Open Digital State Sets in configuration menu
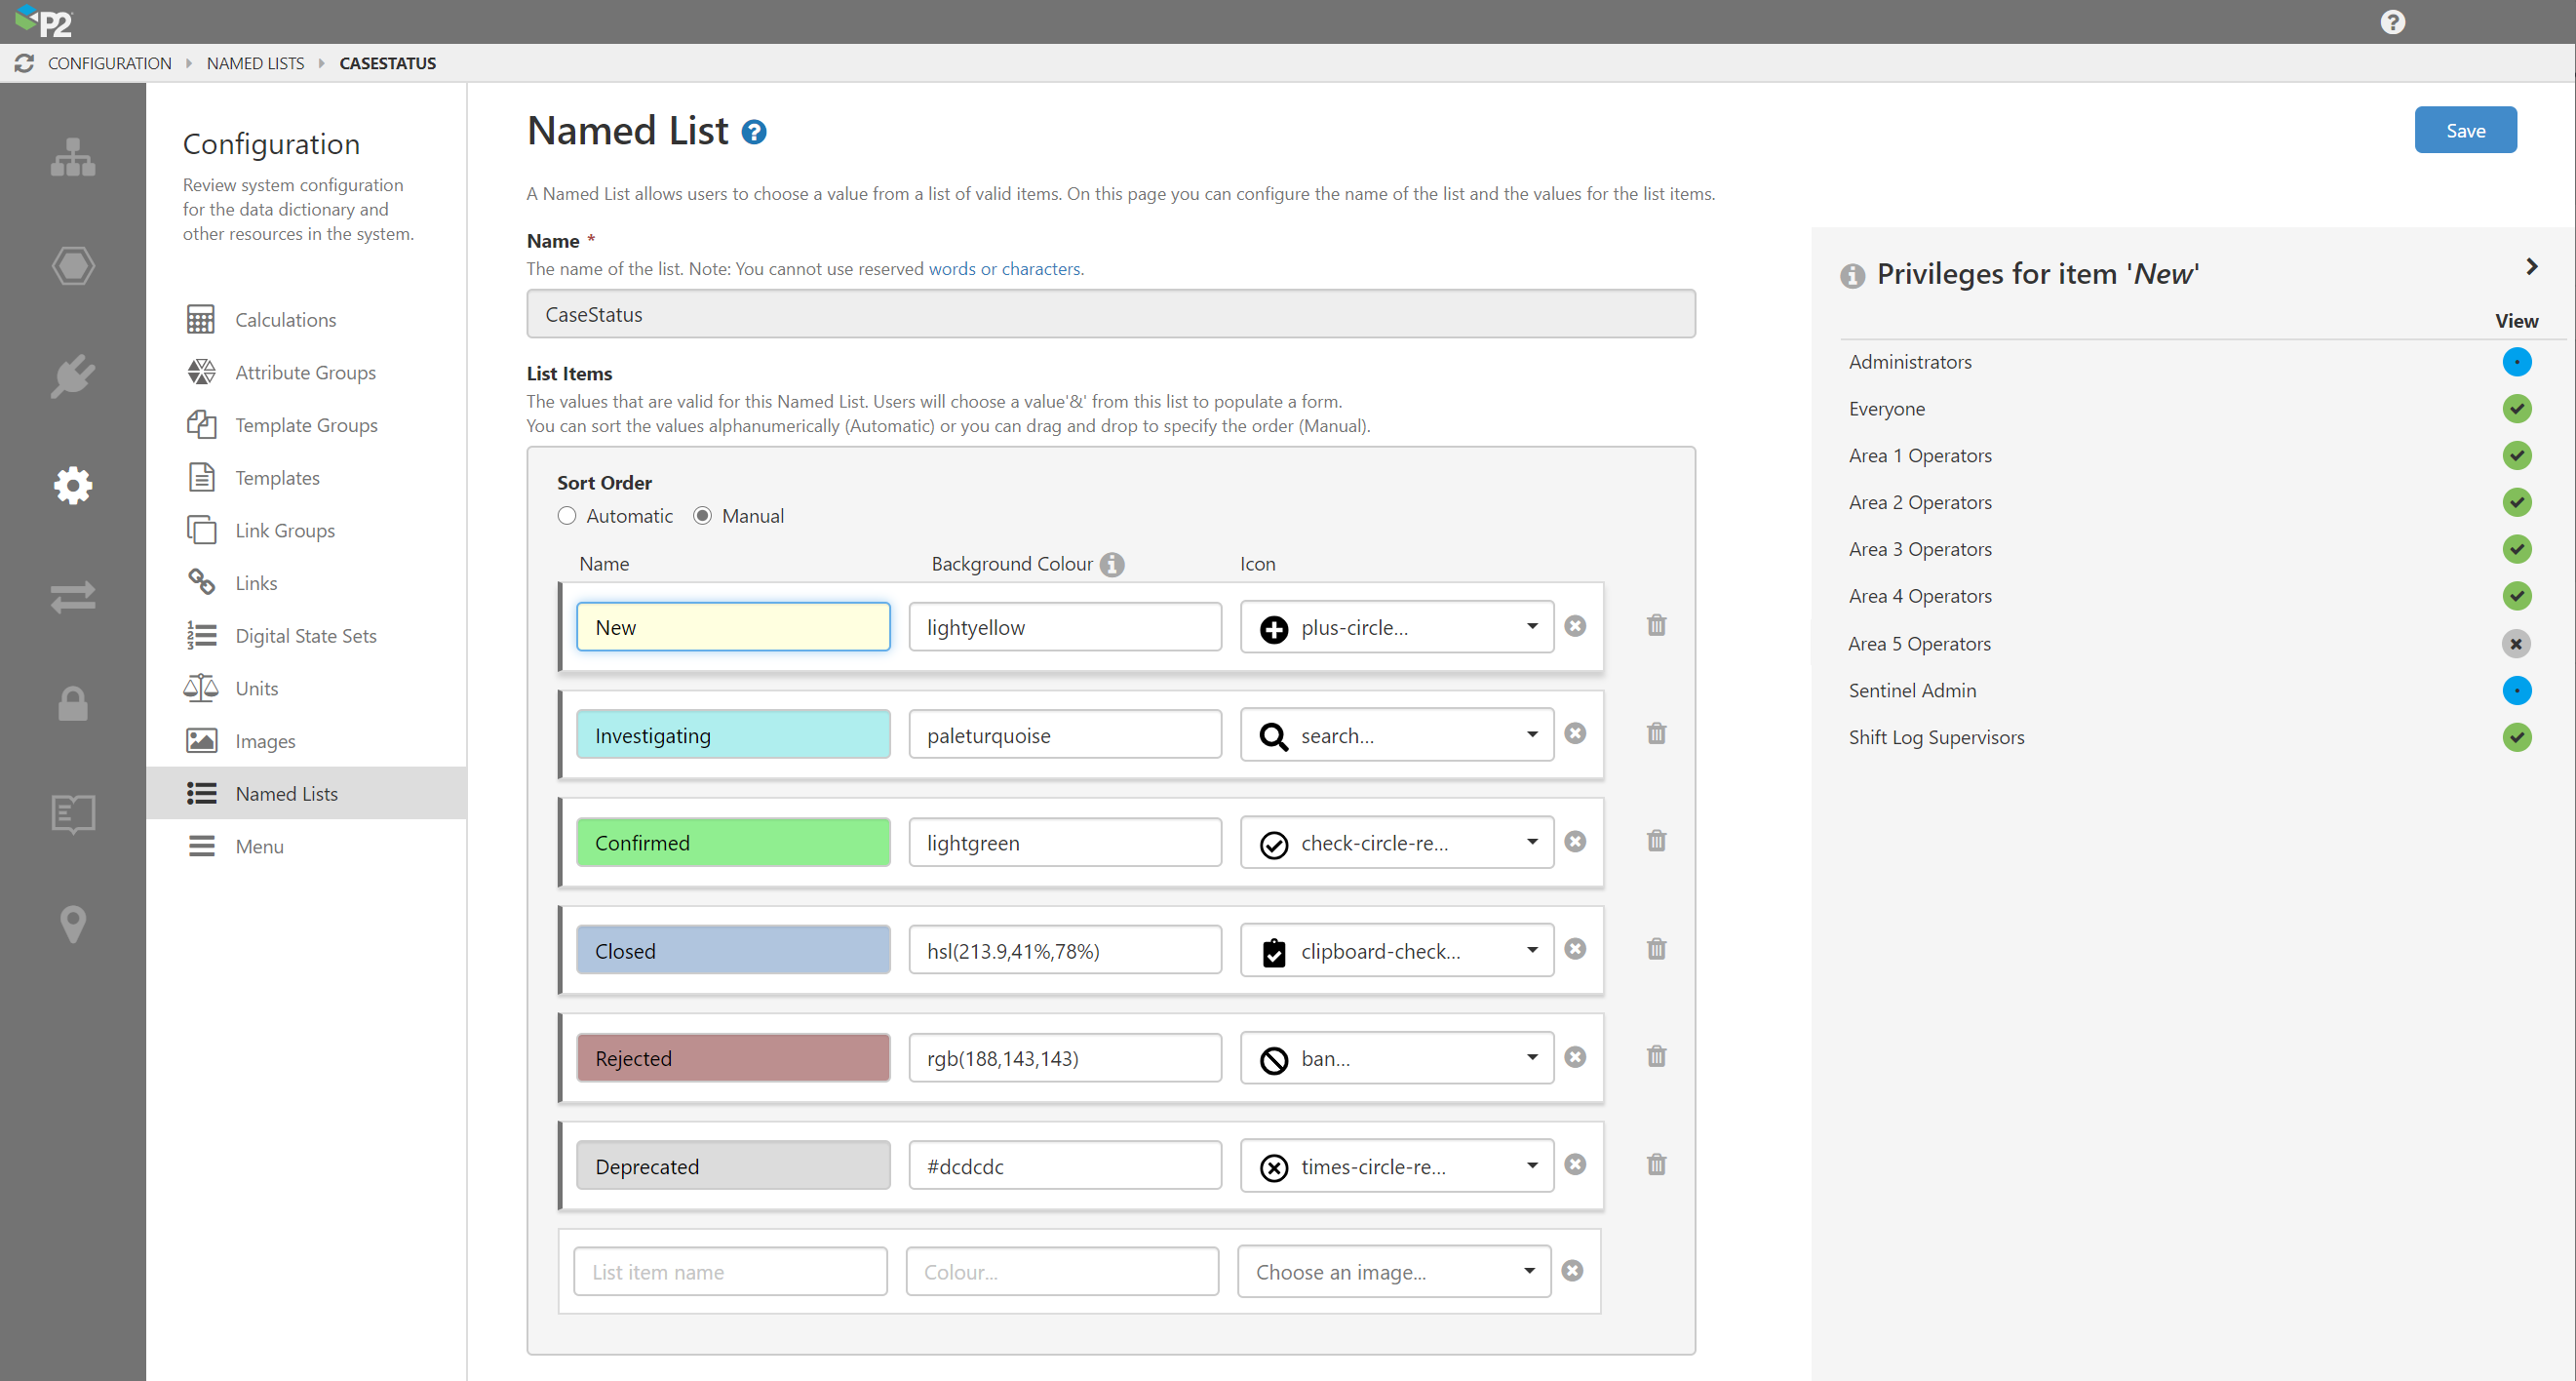 click(305, 635)
